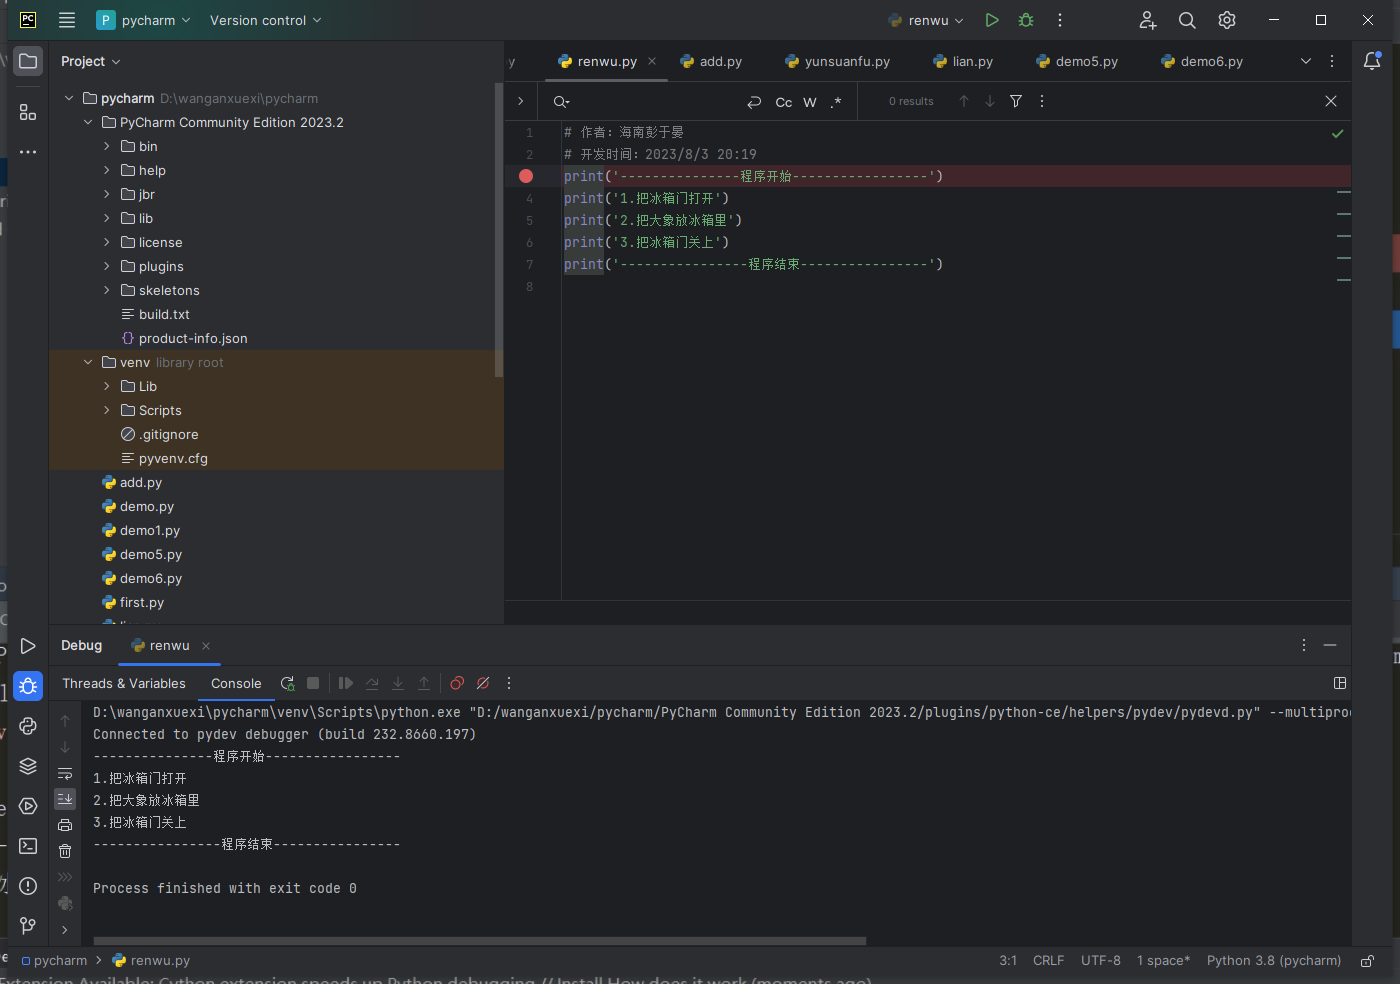Screen dimensions: 1400x984
Task: Collapse the venv library root folder
Action: tap(88, 362)
